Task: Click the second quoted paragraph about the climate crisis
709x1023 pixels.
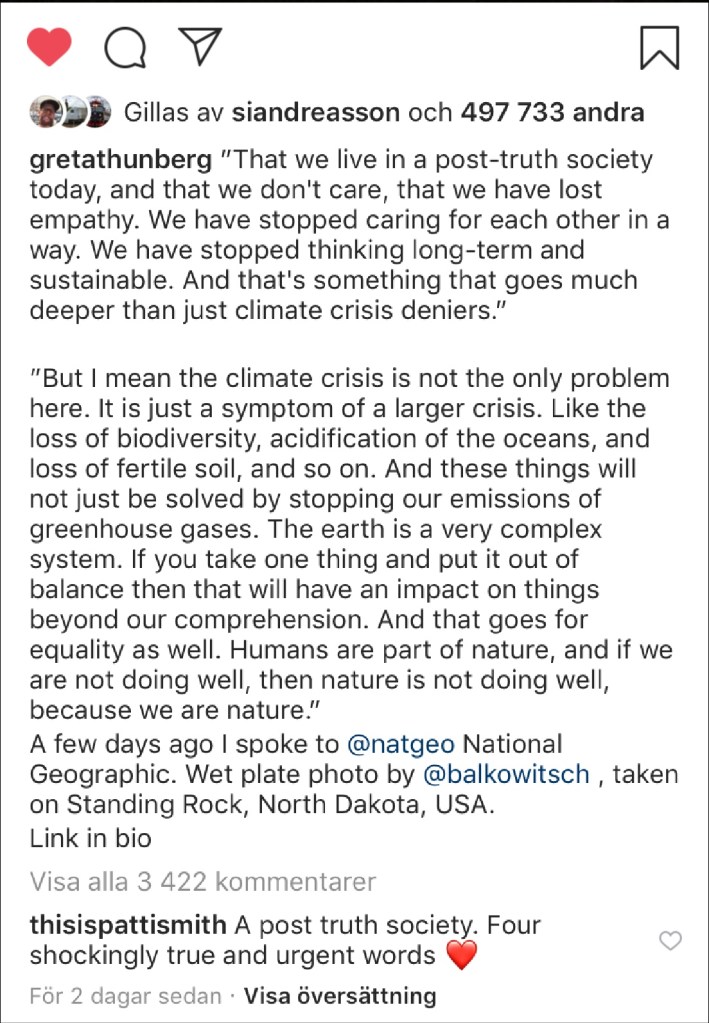Action: click(x=350, y=545)
